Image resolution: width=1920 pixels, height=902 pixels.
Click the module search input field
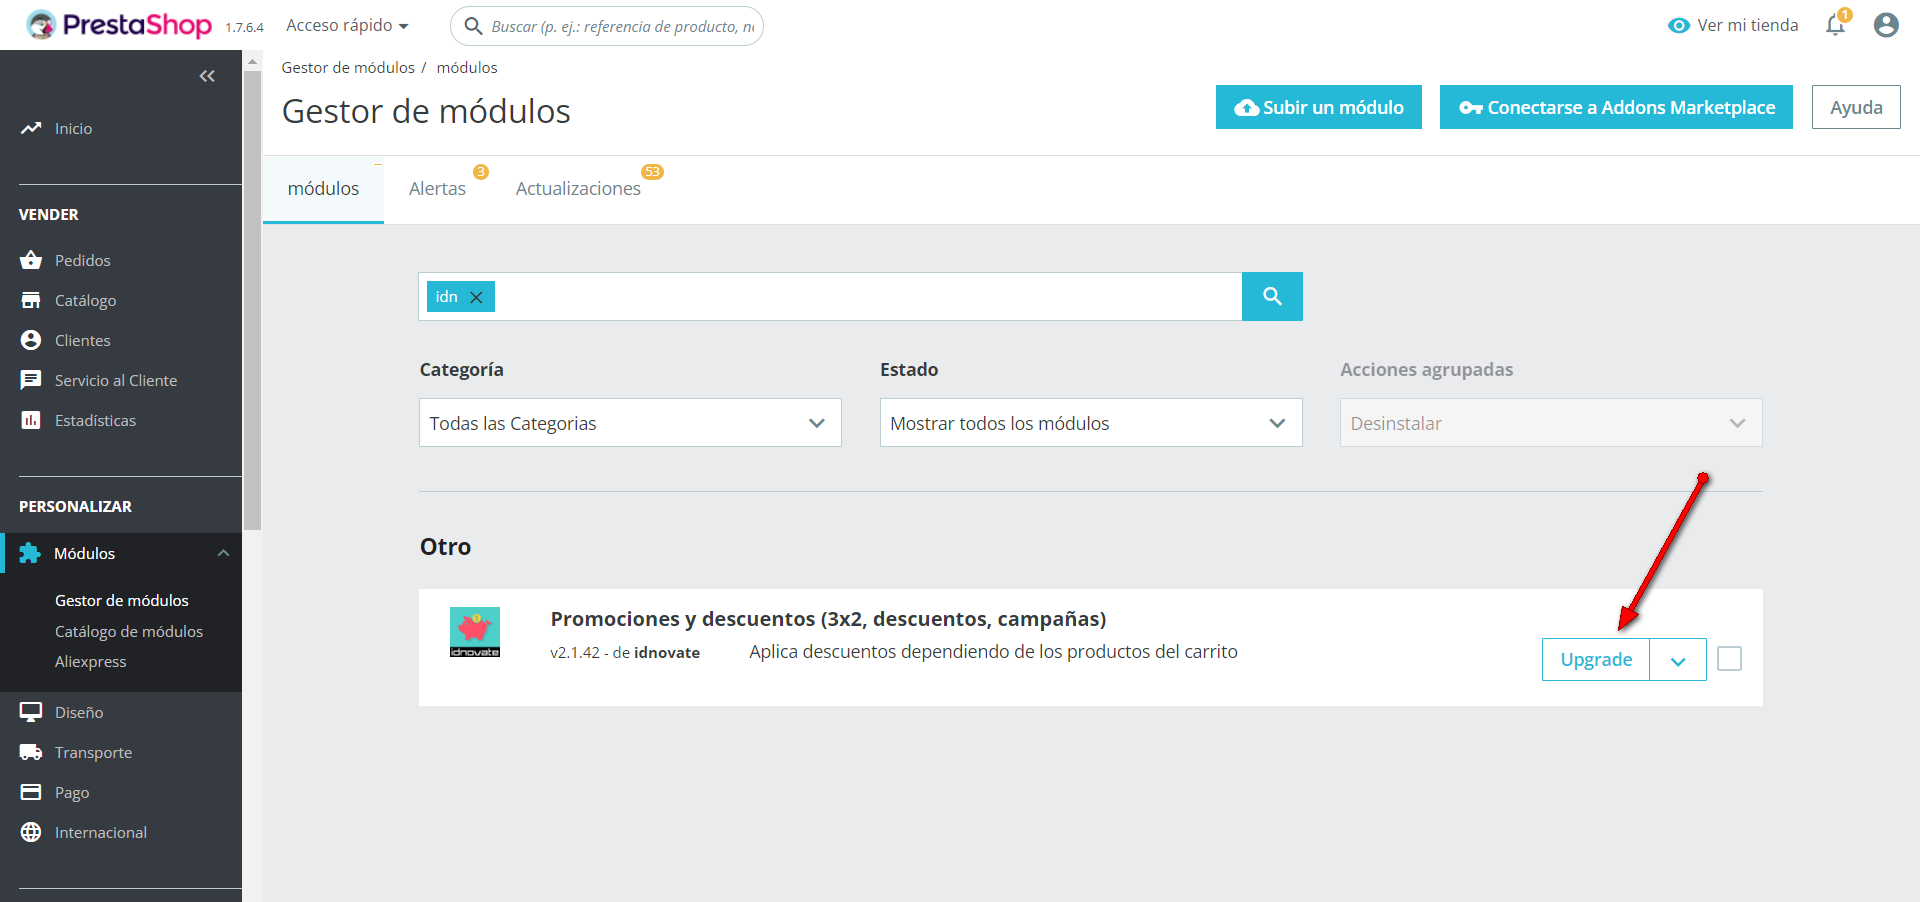(865, 297)
